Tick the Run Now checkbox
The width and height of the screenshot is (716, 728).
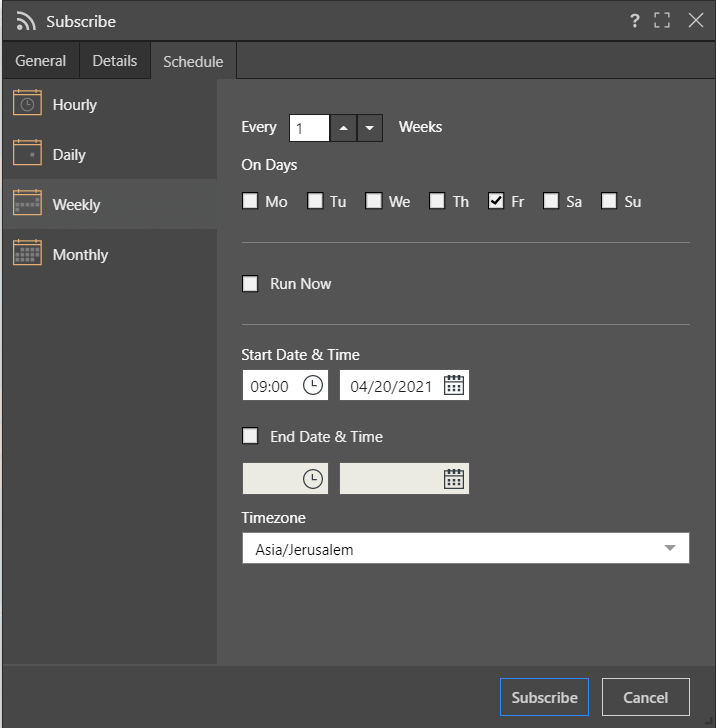tap(250, 283)
